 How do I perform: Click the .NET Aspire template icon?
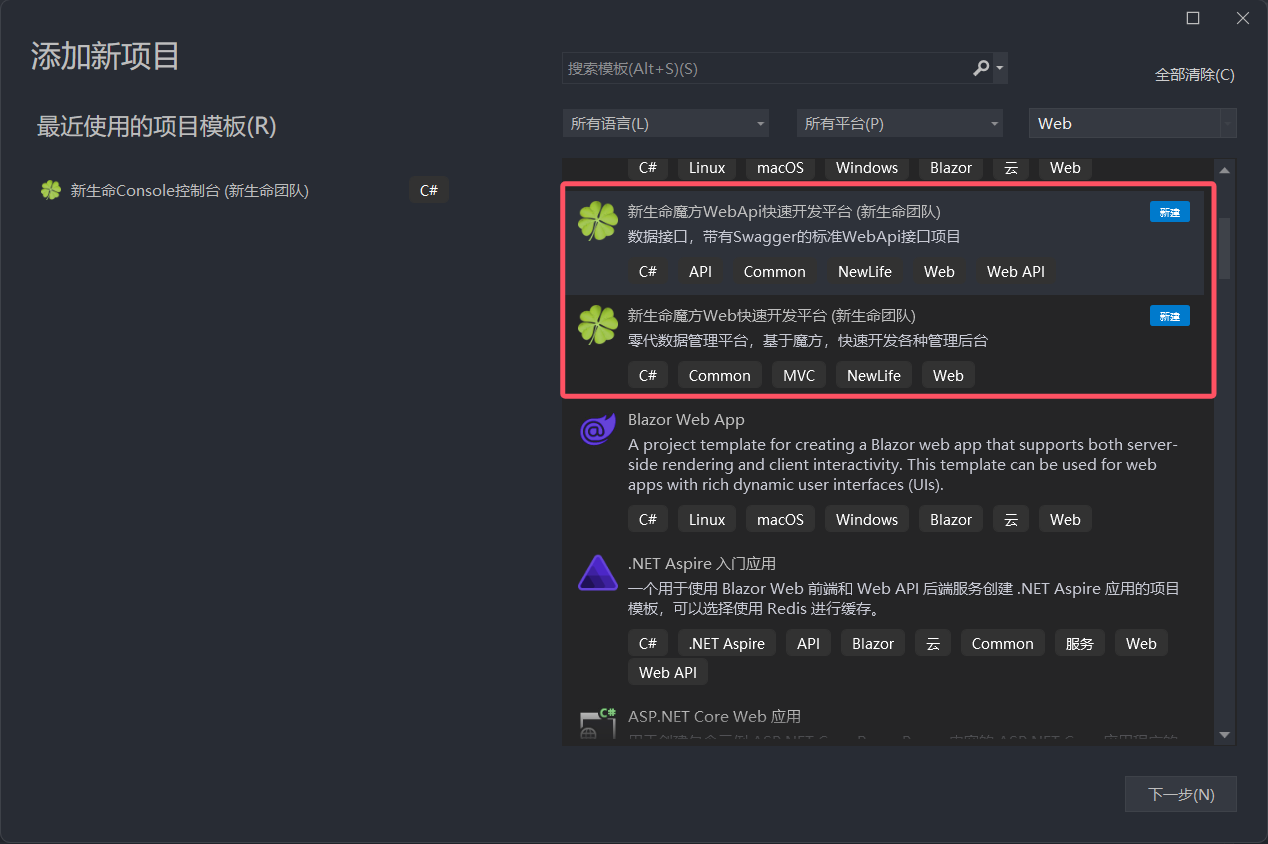[x=598, y=573]
